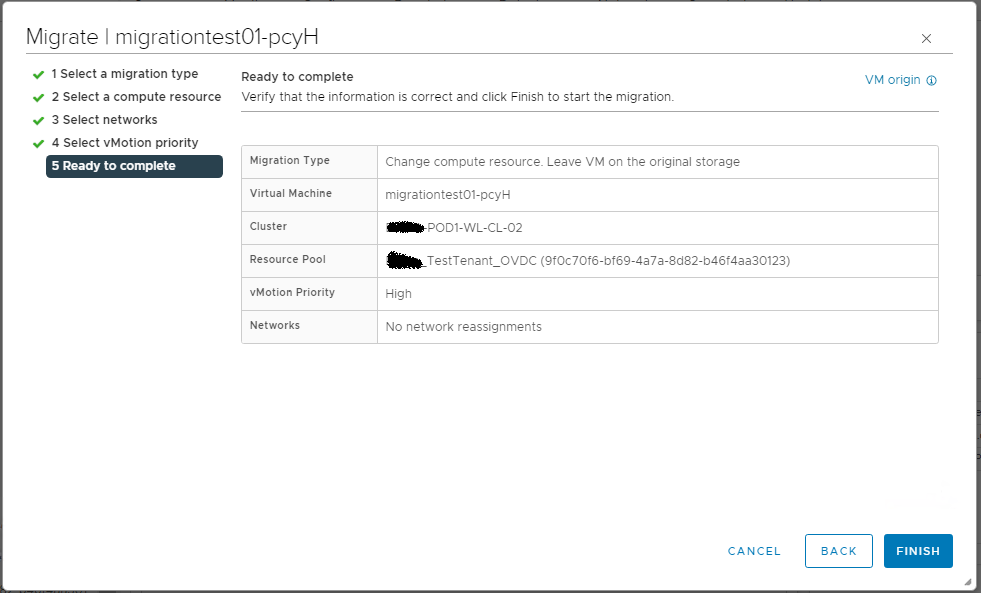Click the Virtual Machine row label
This screenshot has width=981, height=593.
[290, 194]
